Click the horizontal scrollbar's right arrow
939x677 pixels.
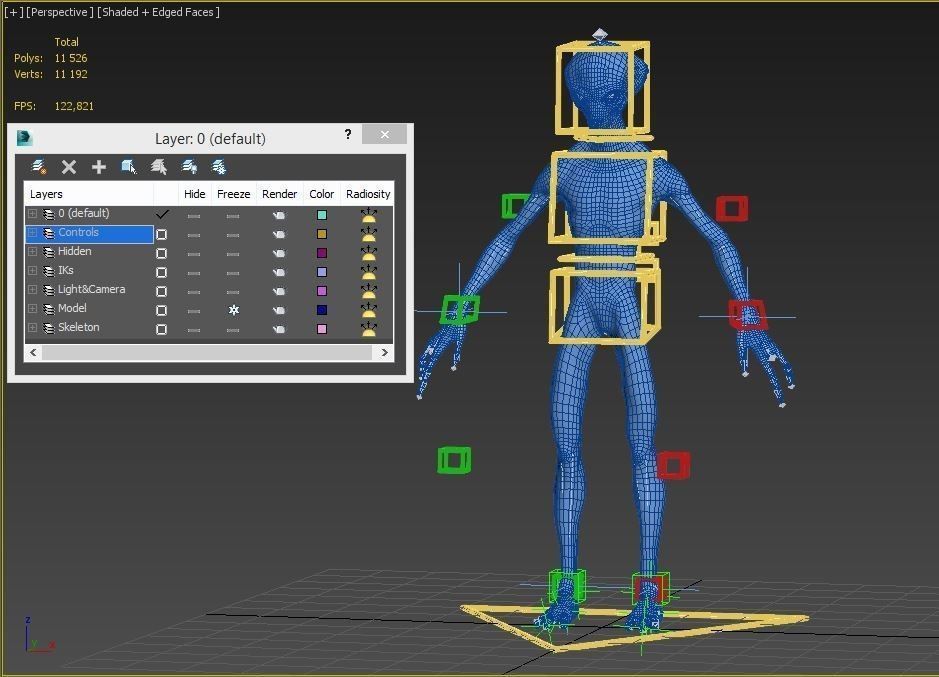(x=385, y=352)
